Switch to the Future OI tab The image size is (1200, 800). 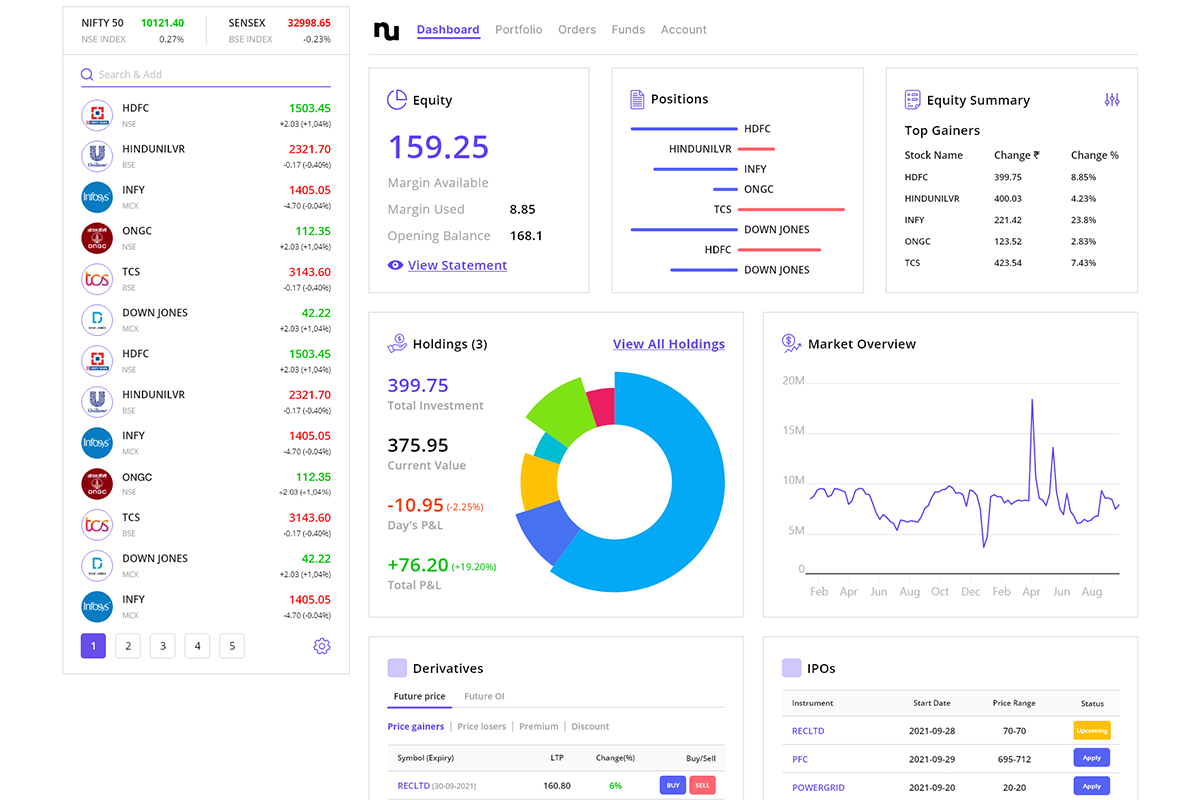coord(484,696)
